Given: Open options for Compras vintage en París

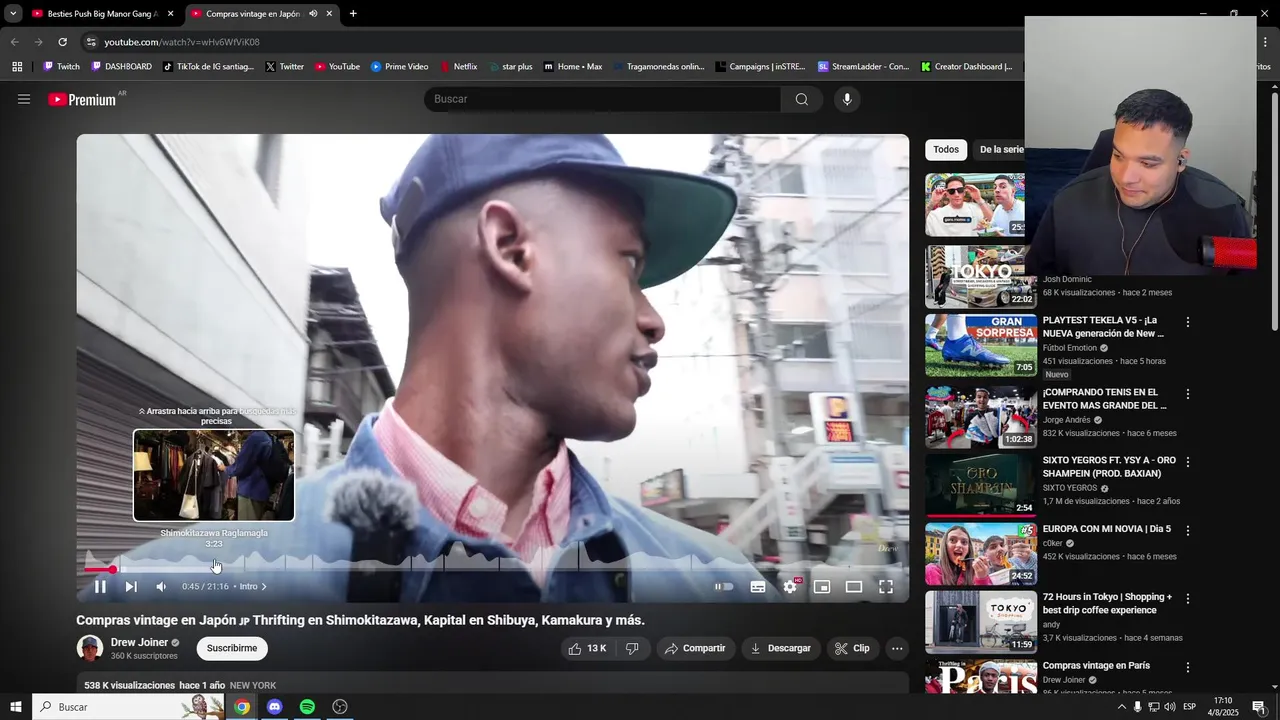Looking at the screenshot, I should click(x=1188, y=667).
